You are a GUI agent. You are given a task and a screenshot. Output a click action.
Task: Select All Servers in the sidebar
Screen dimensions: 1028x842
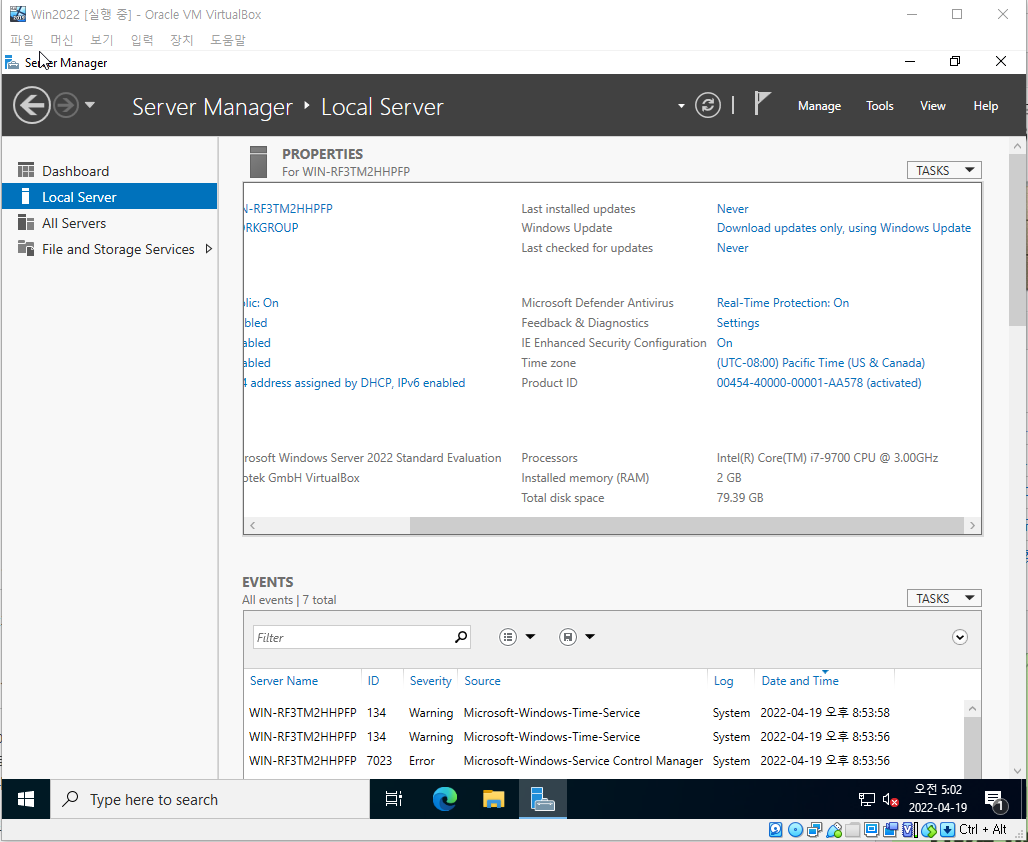[109, 223]
